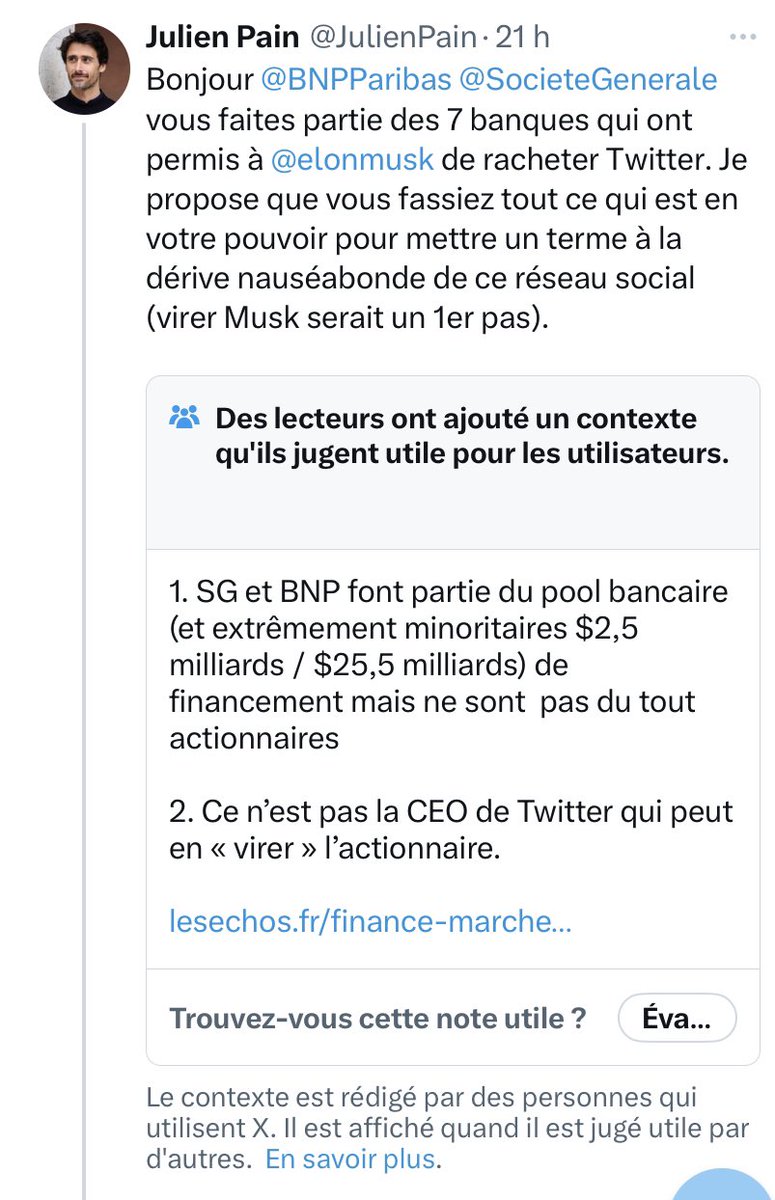
Task: Open the lesechos.fr source link
Action: tap(370, 920)
